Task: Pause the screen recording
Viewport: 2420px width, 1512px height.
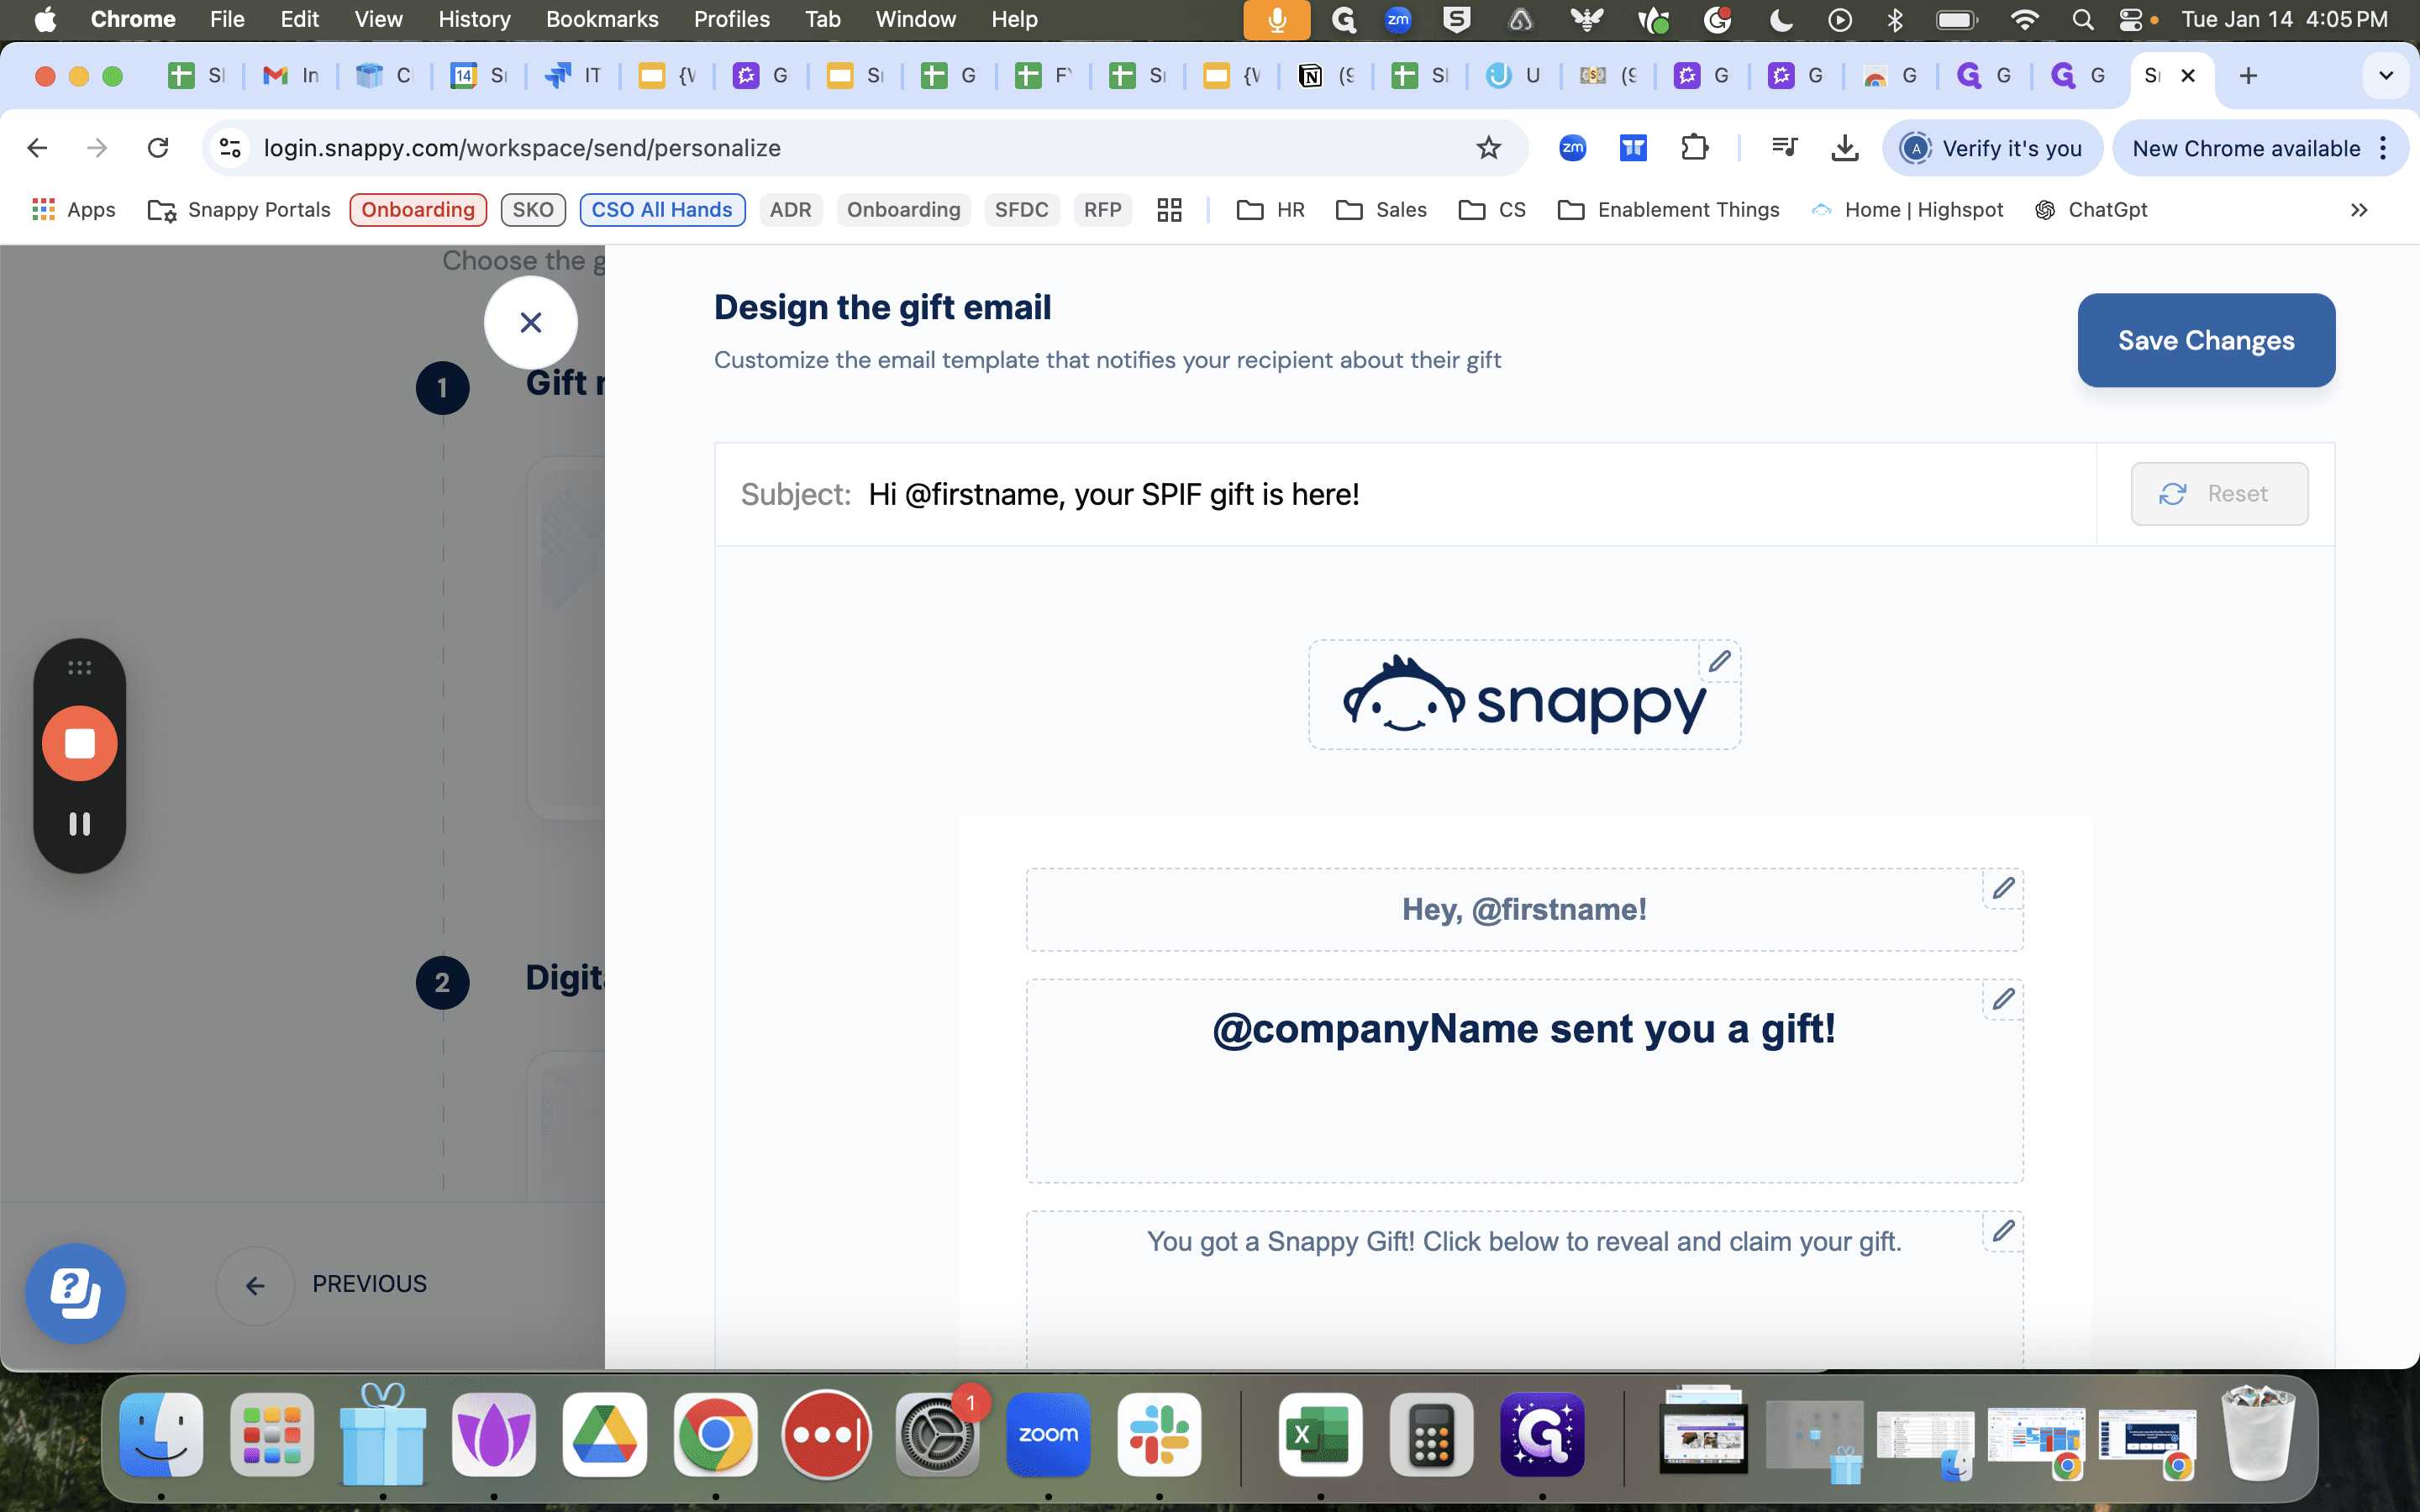Action: [x=80, y=824]
